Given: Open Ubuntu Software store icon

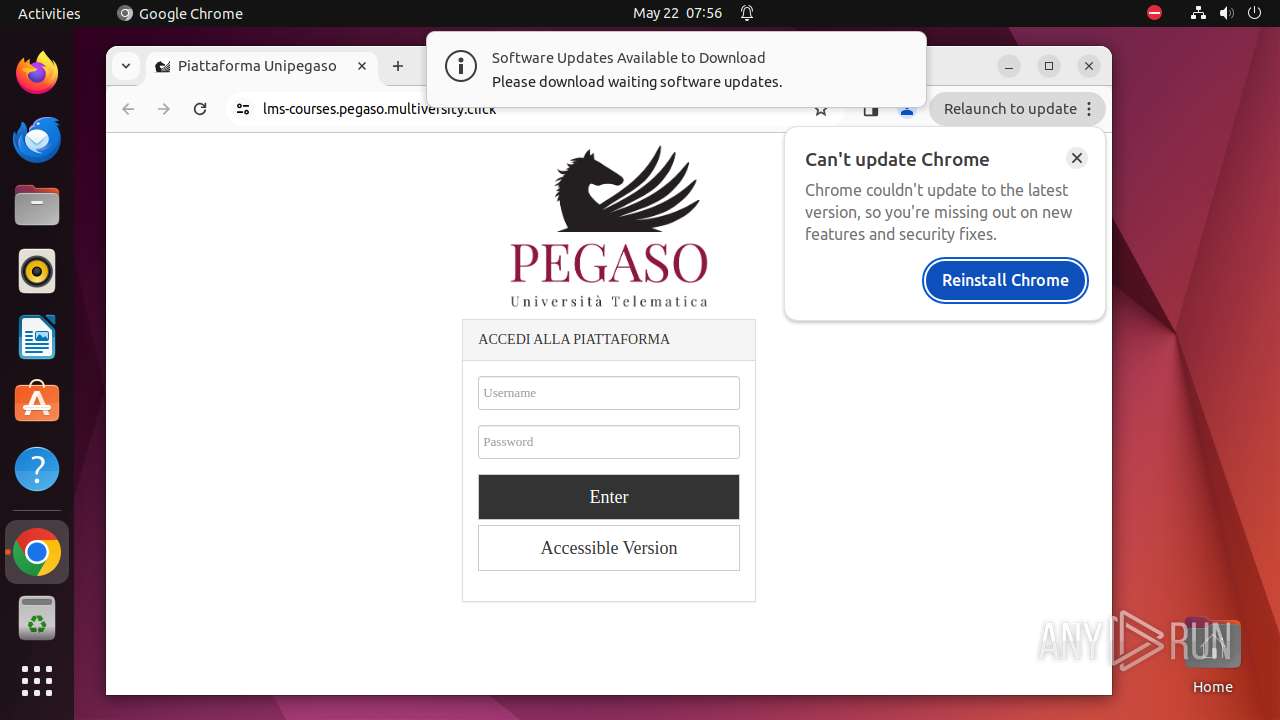Looking at the screenshot, I should click(x=37, y=403).
